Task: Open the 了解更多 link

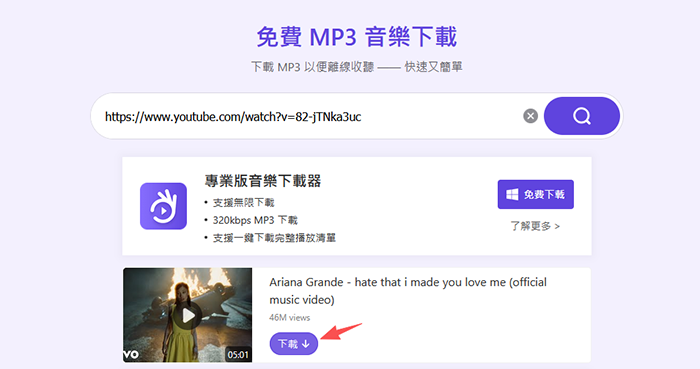Action: (535, 226)
